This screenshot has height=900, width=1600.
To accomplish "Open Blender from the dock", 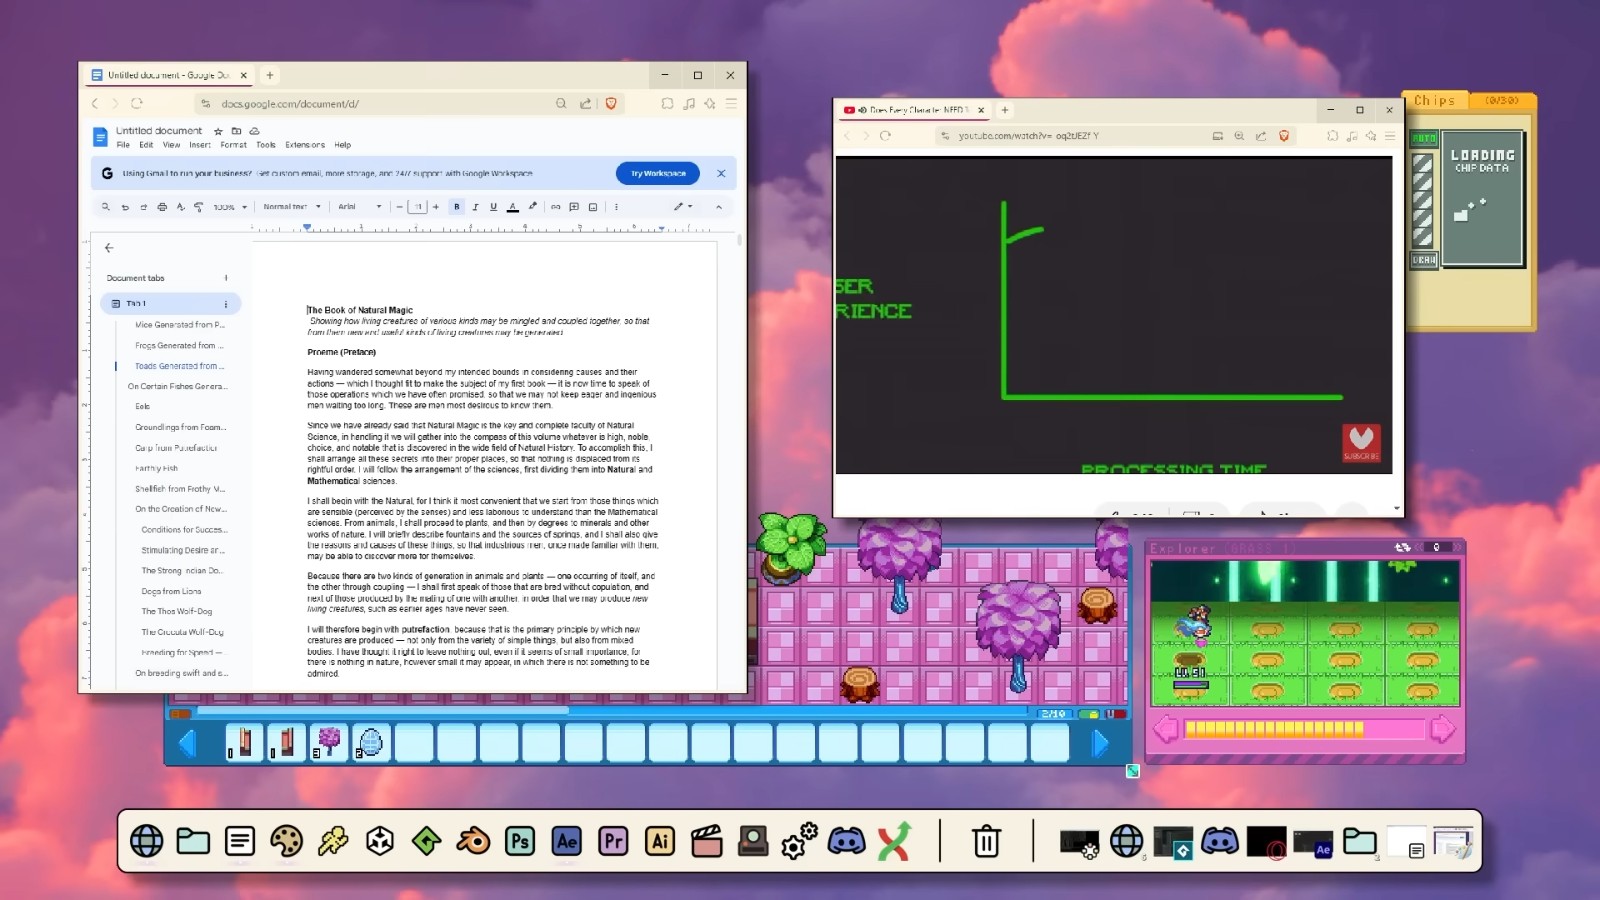I will tap(473, 841).
